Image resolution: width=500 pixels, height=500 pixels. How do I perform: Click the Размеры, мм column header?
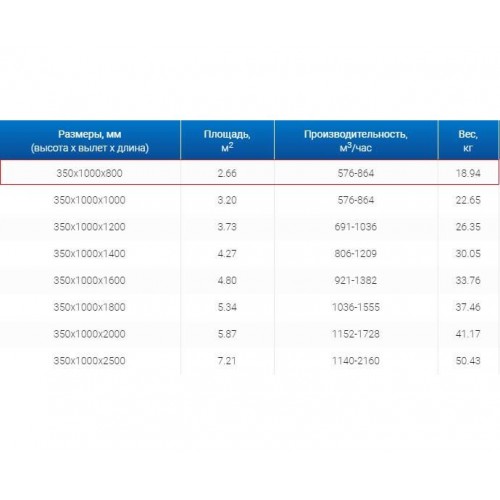click(x=90, y=140)
